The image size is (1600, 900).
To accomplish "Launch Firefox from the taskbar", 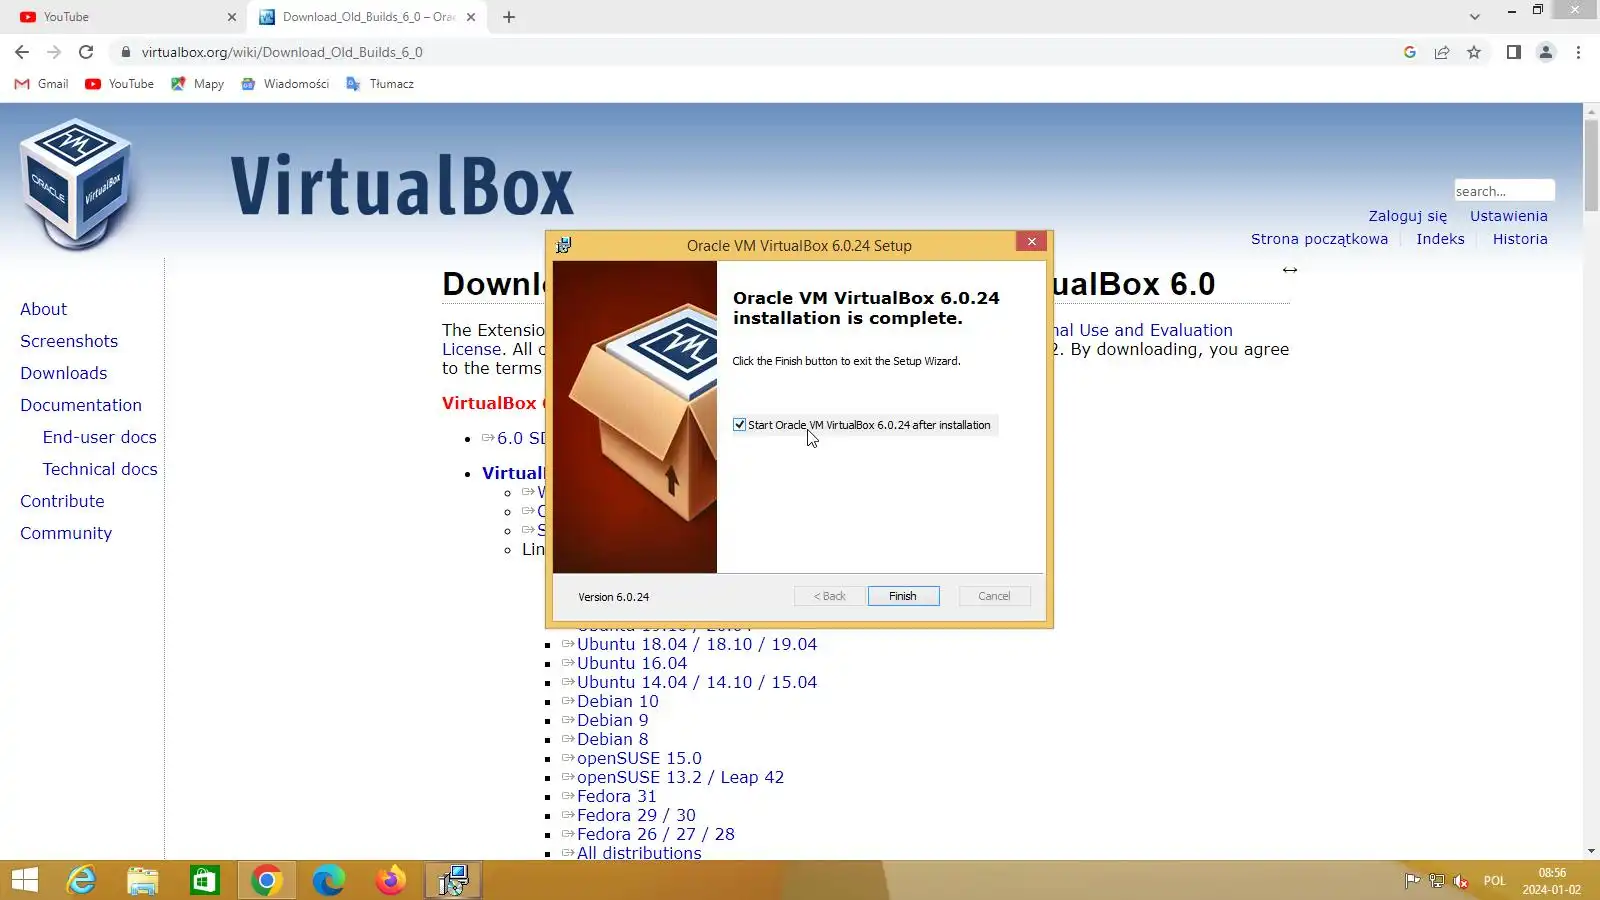I will 390,881.
